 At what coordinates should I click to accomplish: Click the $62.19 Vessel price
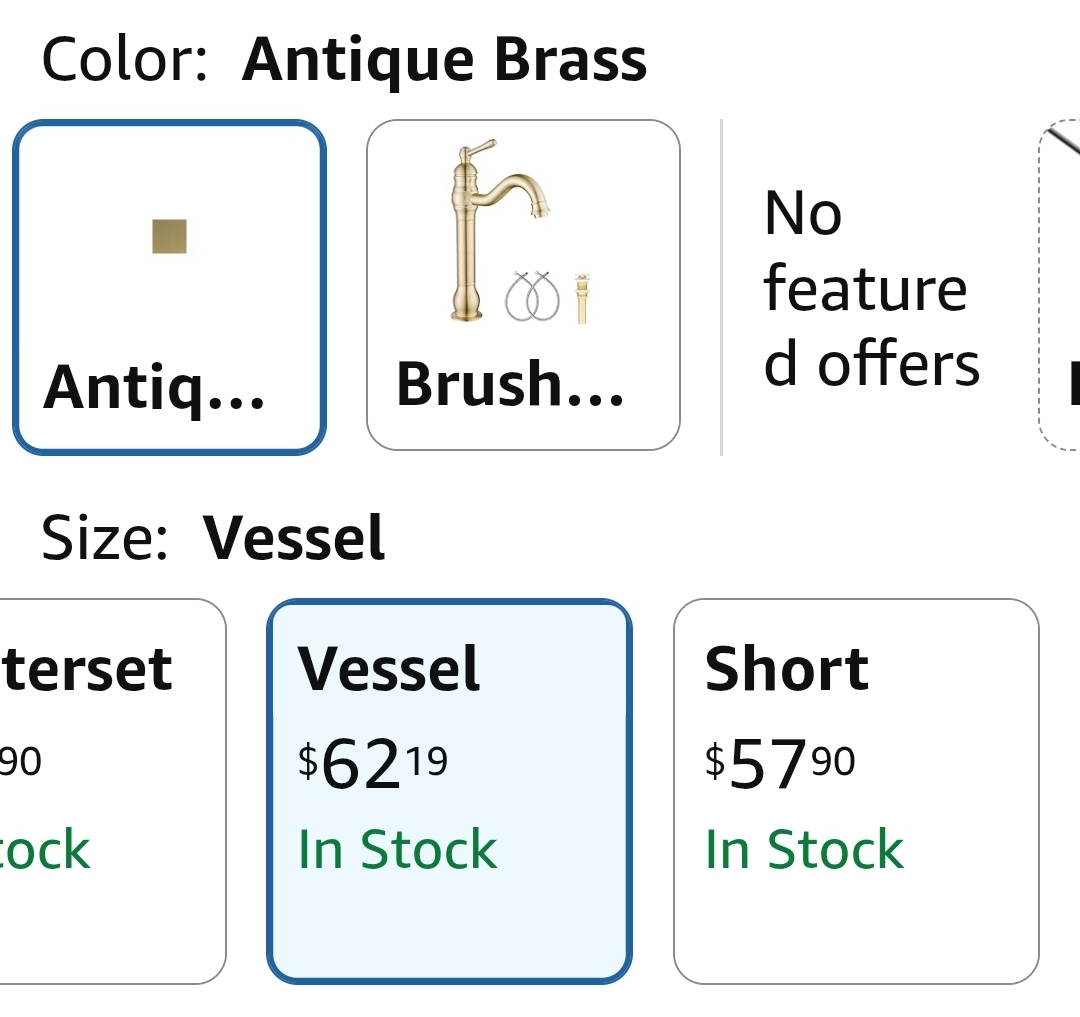tap(373, 763)
